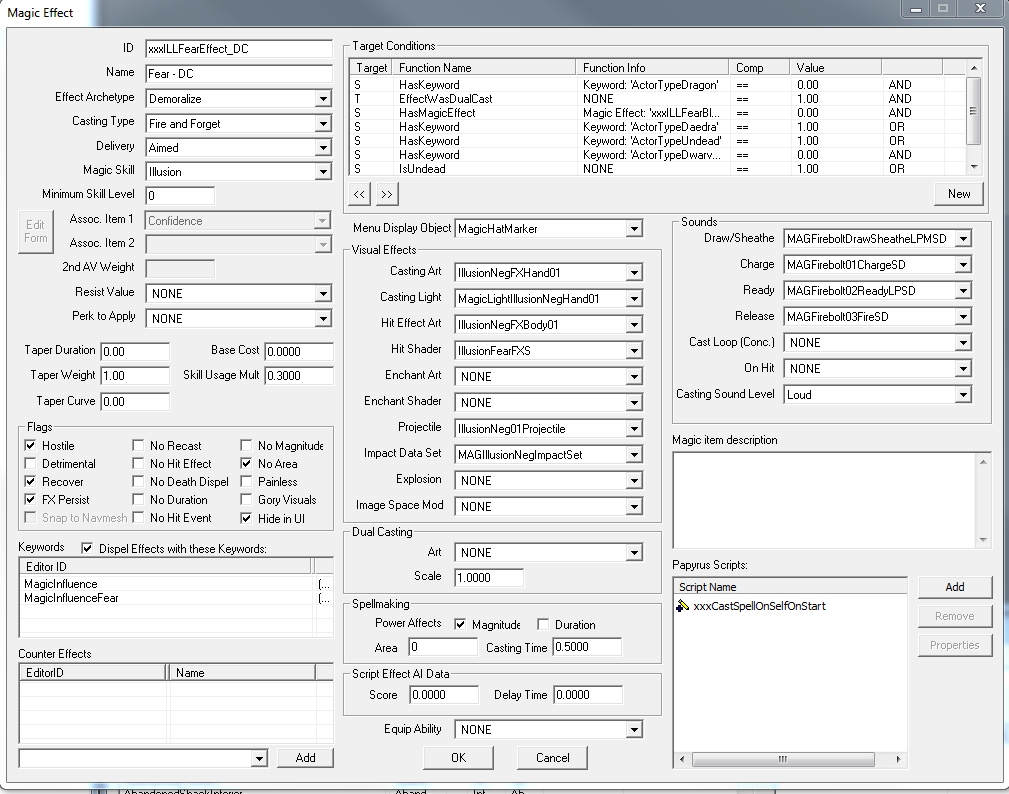
Task: Select the IsUndead condition row
Action: (x=656, y=169)
